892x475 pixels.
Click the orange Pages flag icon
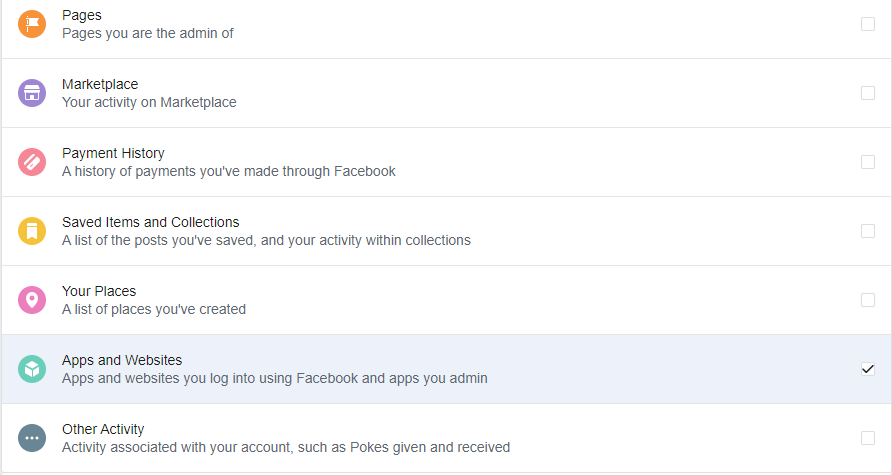[32, 24]
